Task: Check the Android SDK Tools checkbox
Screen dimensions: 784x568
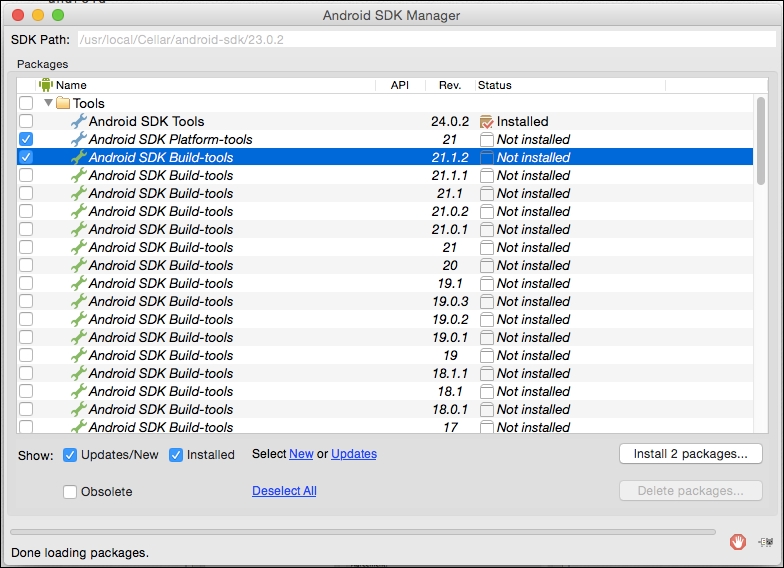Action: [26, 121]
